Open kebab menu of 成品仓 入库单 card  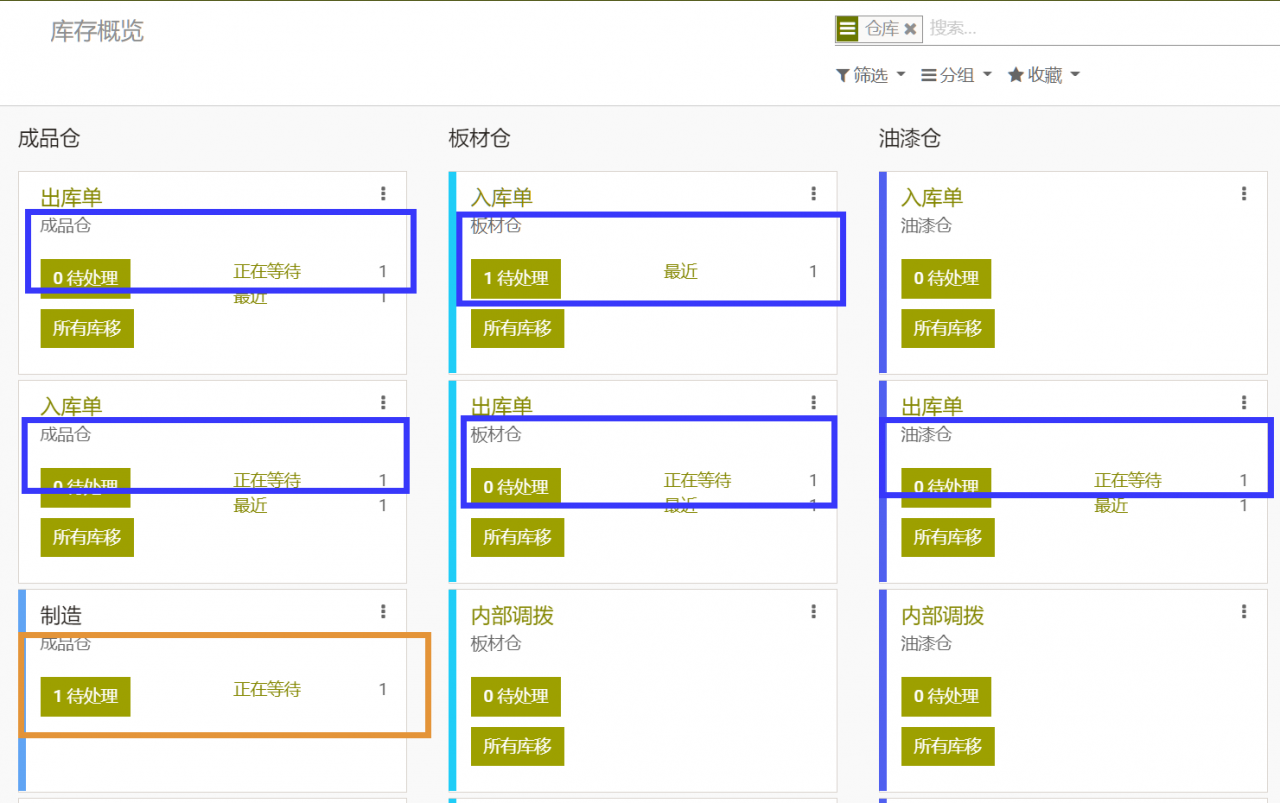[x=383, y=403]
